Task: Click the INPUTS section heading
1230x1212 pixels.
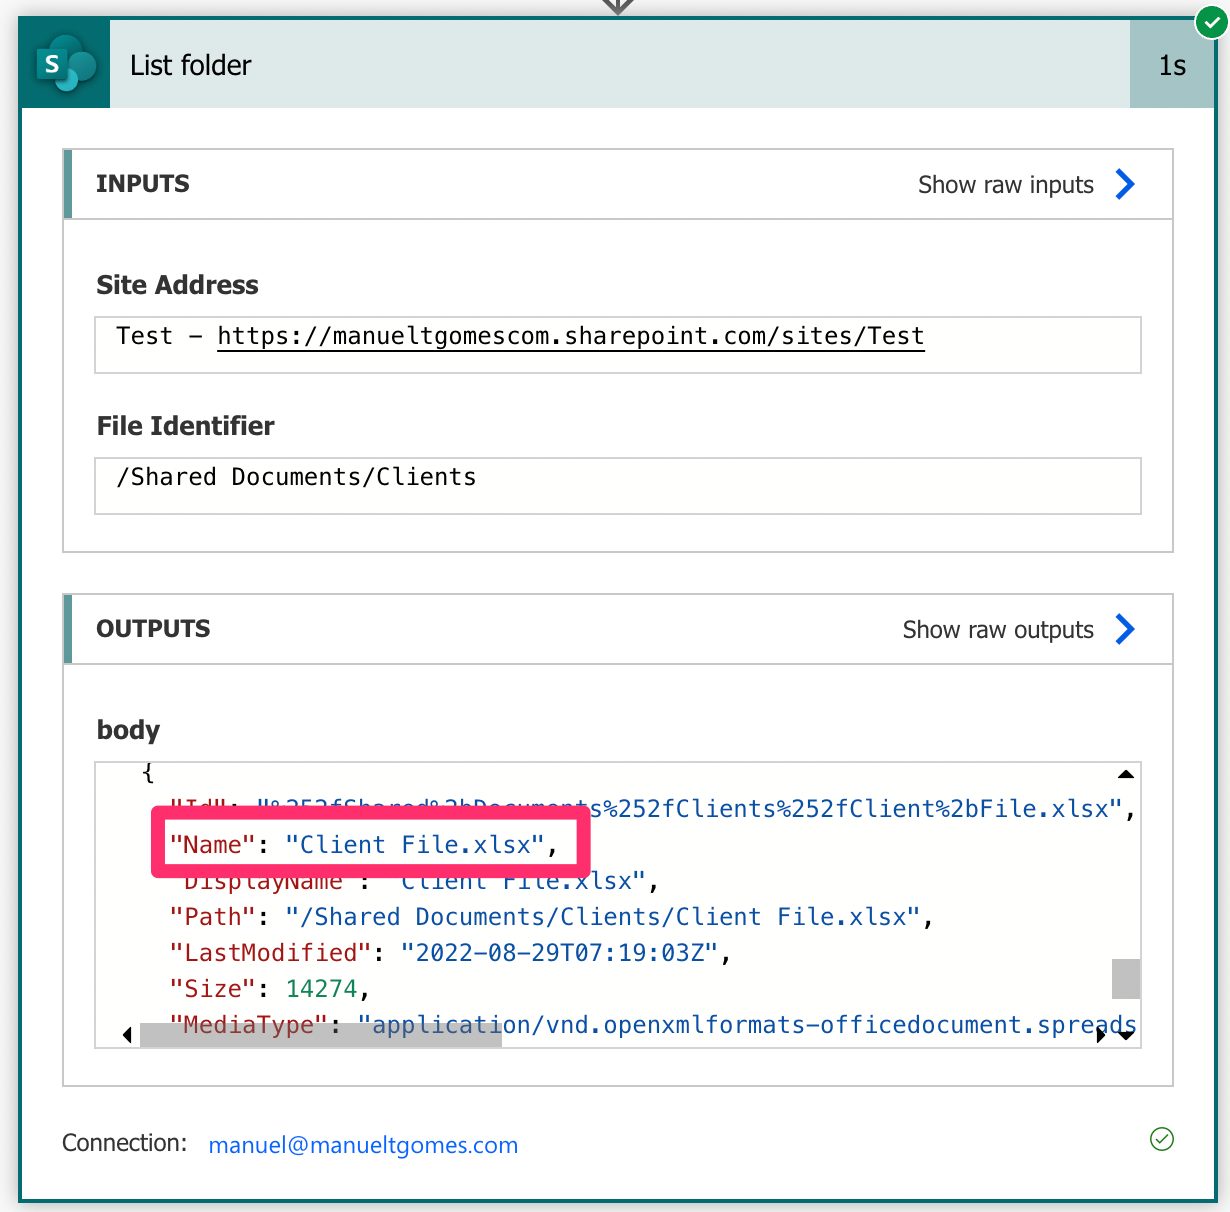Action: (143, 184)
